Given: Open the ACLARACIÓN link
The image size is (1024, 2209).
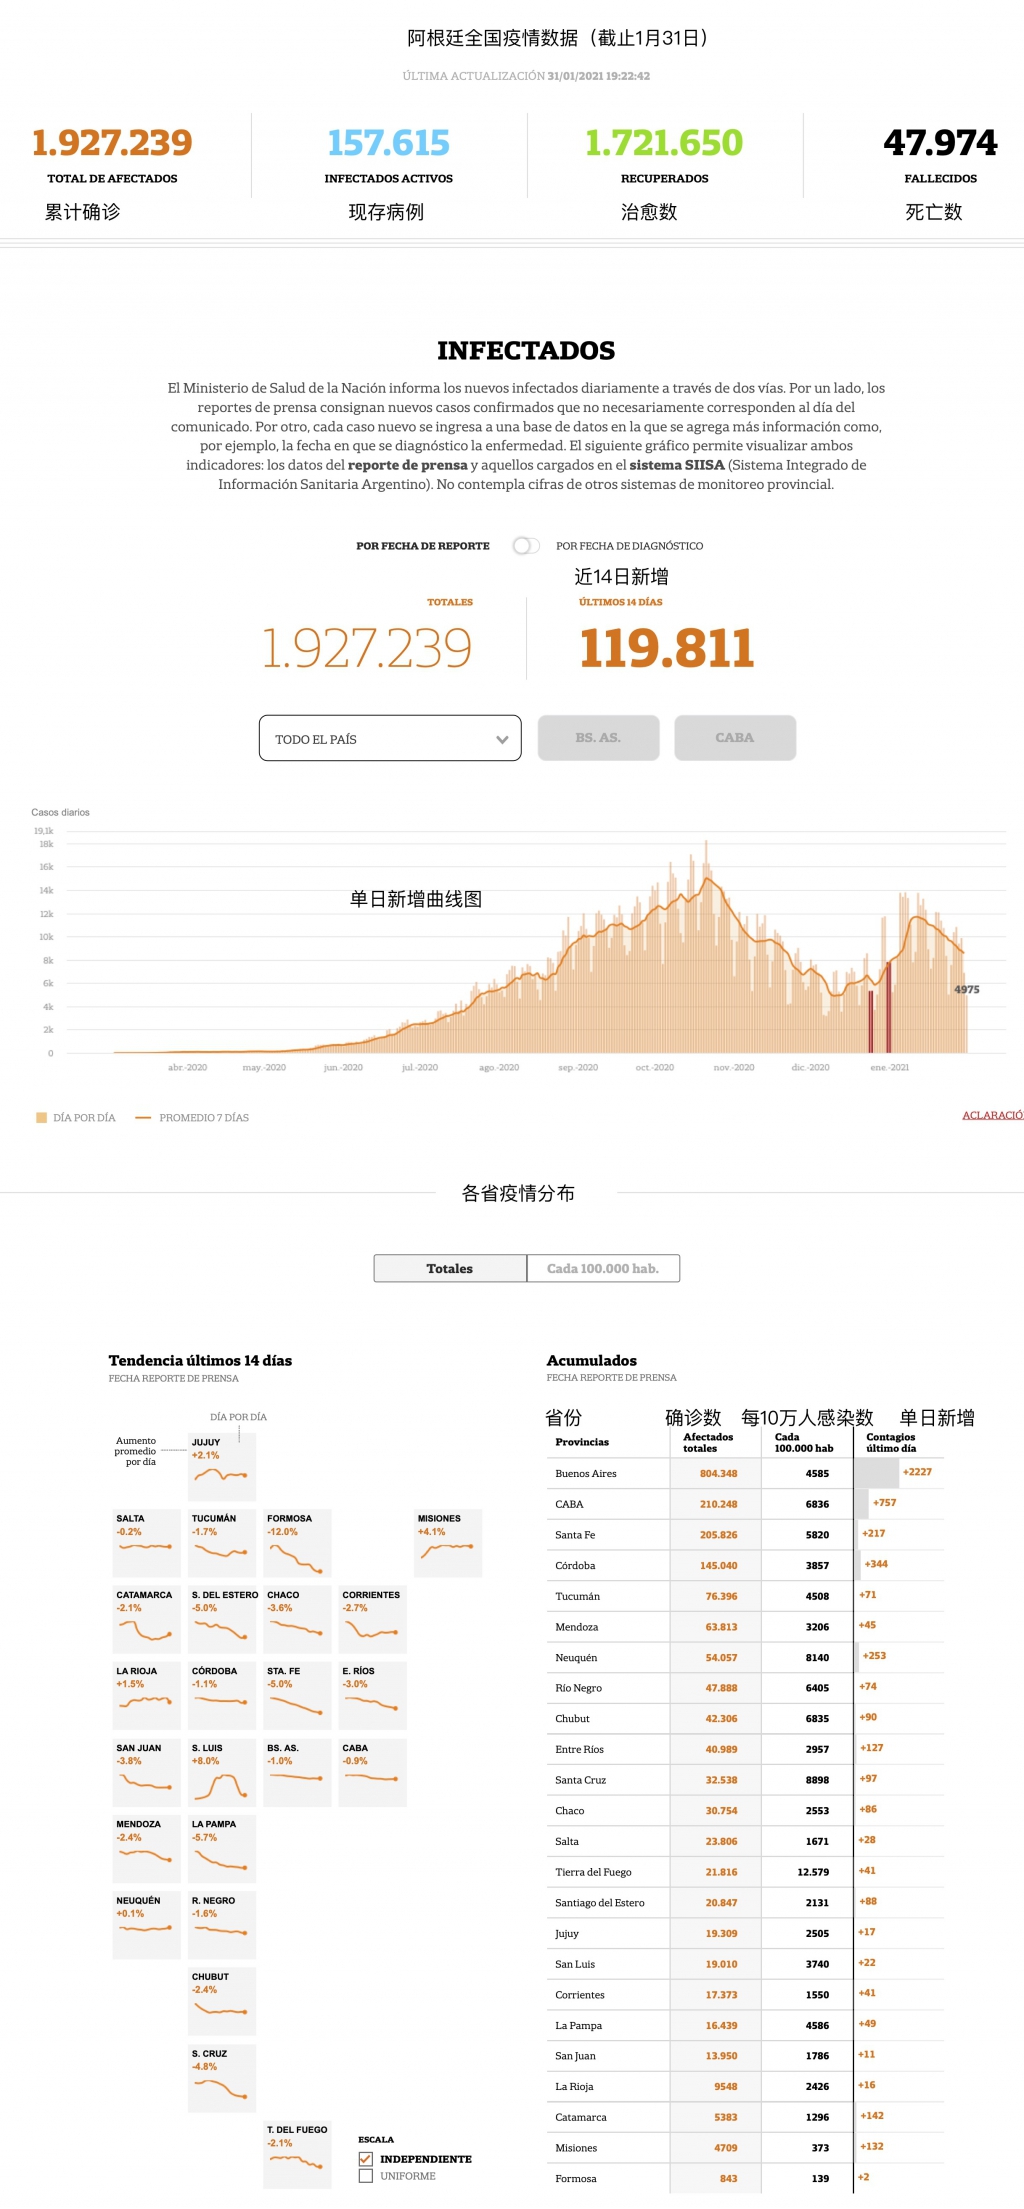Looking at the screenshot, I should tap(992, 1115).
